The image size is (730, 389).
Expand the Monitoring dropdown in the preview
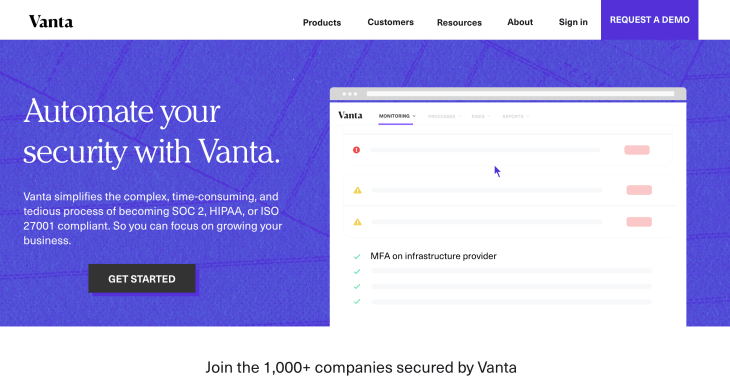click(x=397, y=116)
